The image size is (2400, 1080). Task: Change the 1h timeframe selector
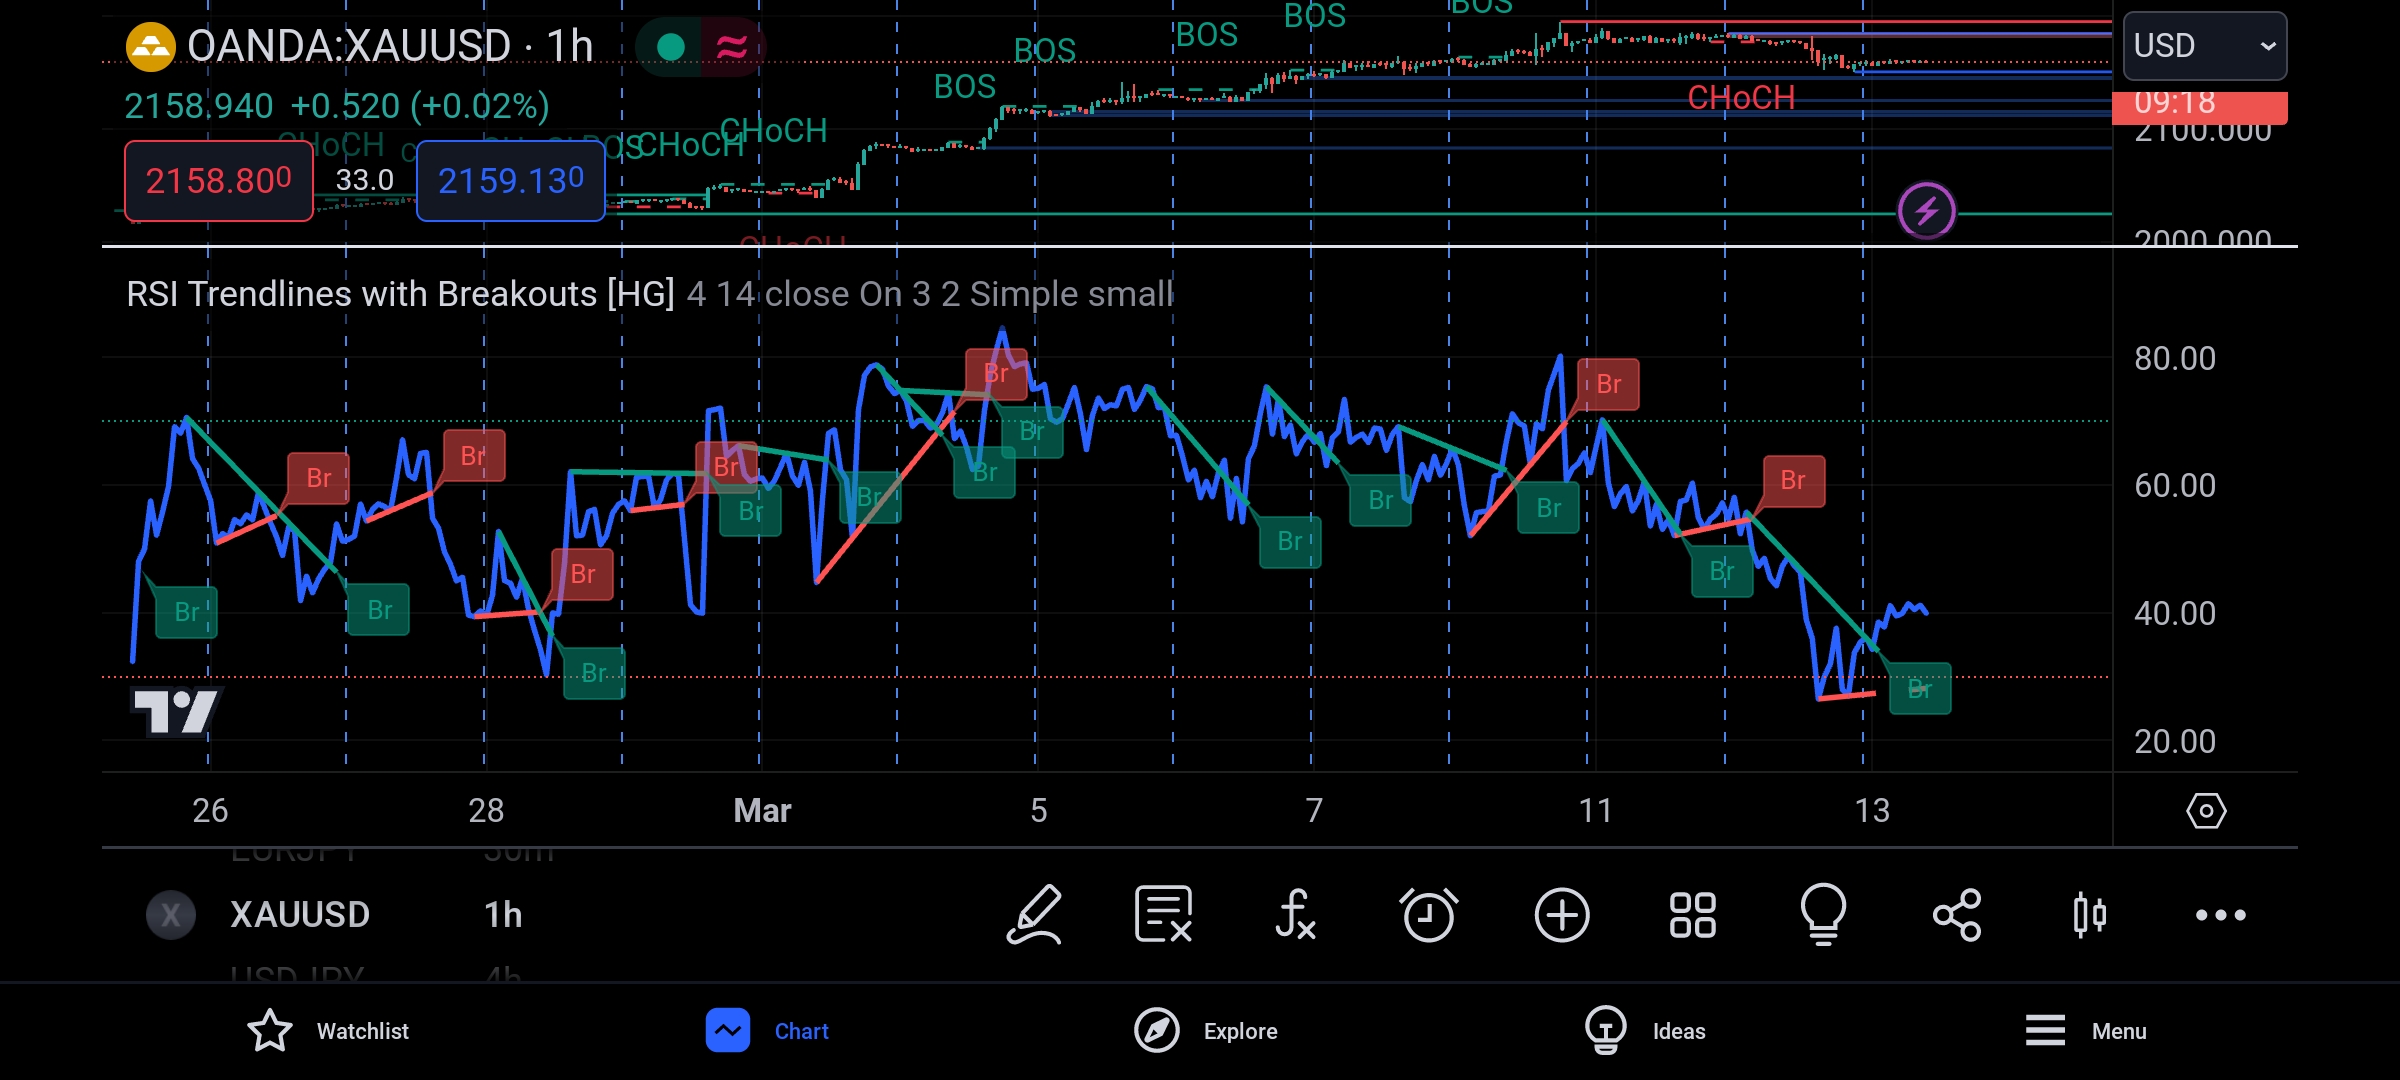(503, 914)
